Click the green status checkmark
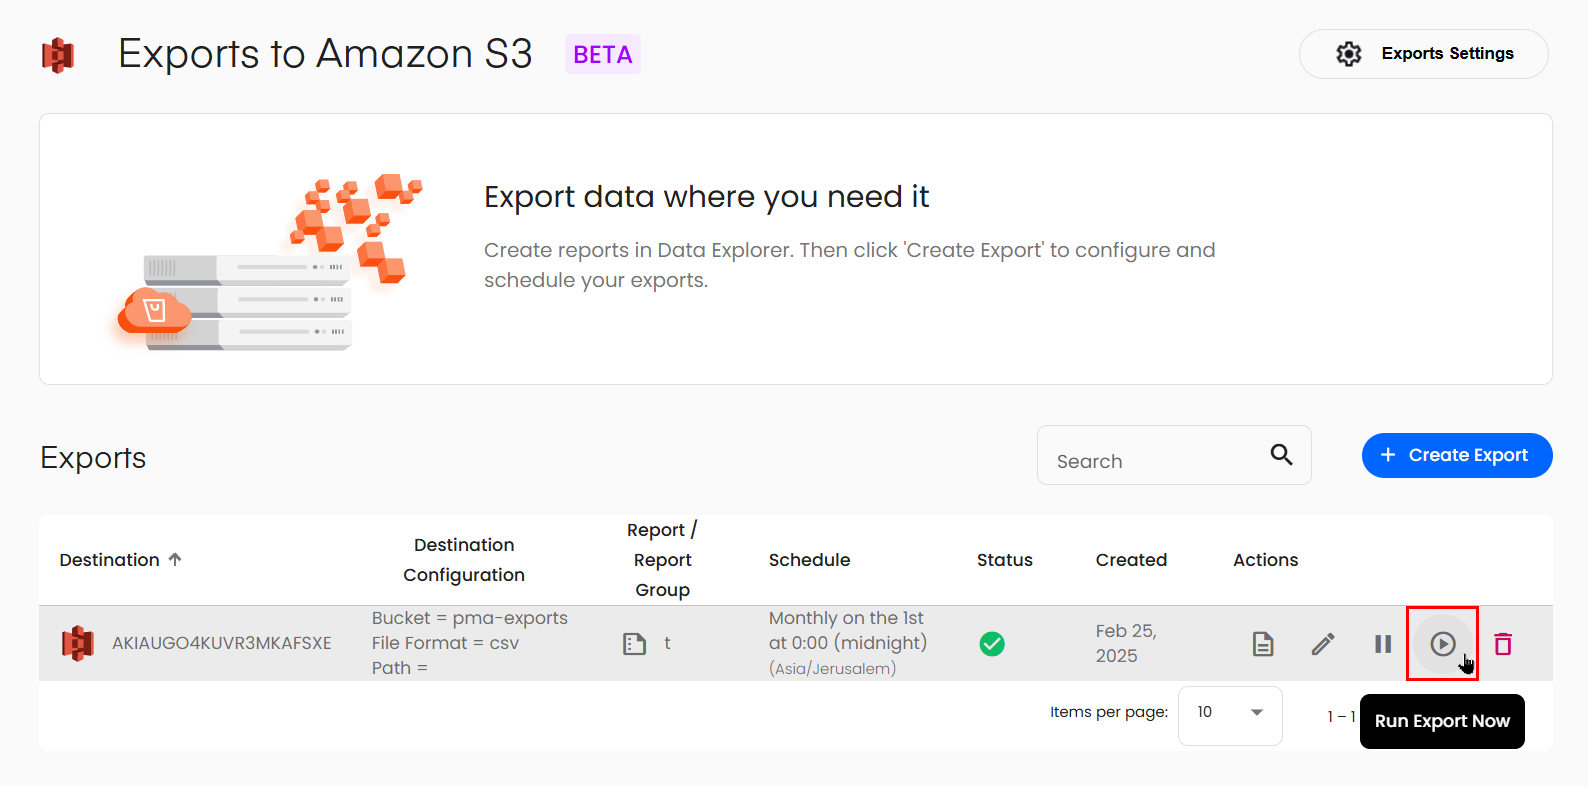 pos(992,644)
